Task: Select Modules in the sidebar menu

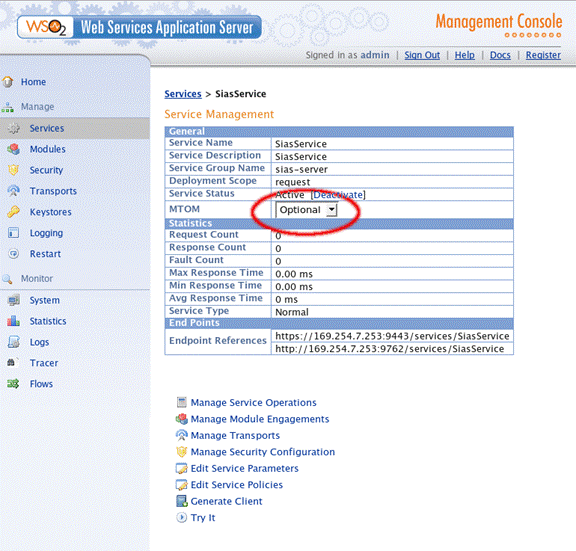Action: tap(48, 149)
